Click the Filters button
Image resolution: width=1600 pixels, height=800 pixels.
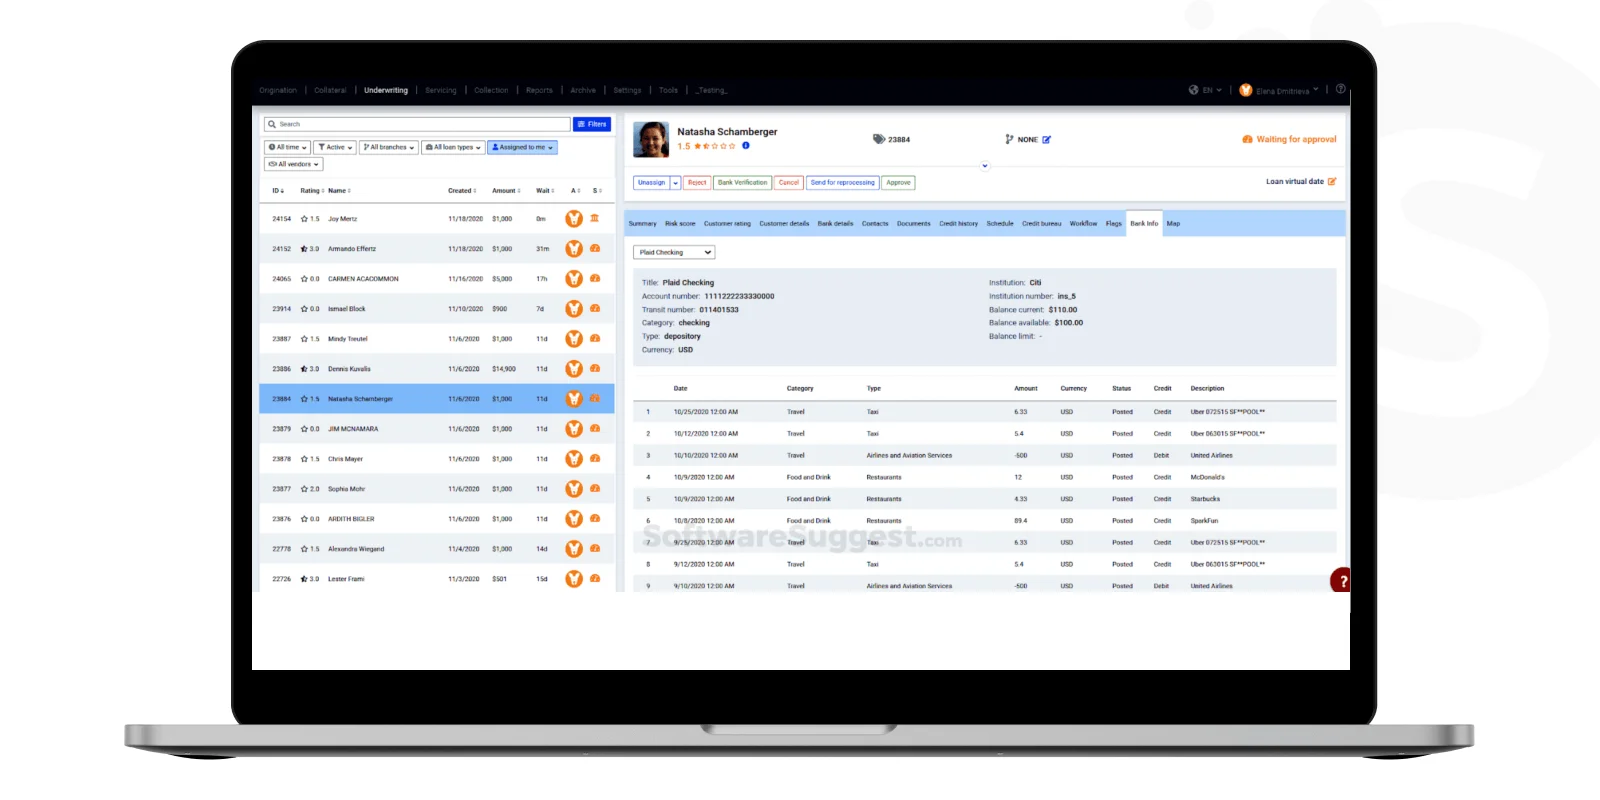click(592, 124)
